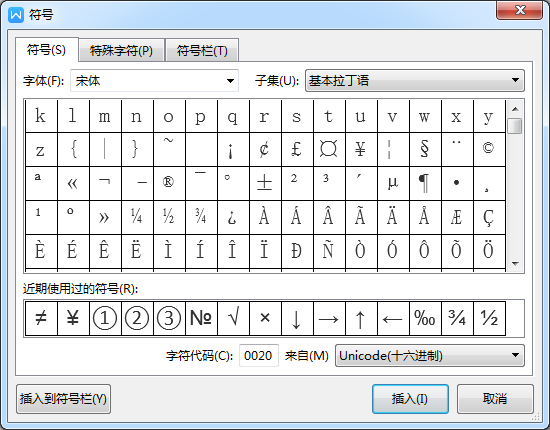Choose the micro µ symbol
The image size is (550, 430).
393,183
